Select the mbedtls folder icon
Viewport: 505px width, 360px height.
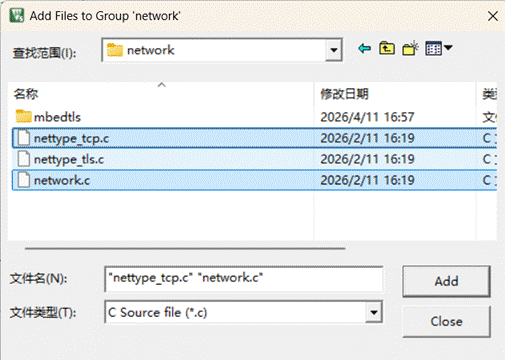pyautogui.click(x=23, y=116)
